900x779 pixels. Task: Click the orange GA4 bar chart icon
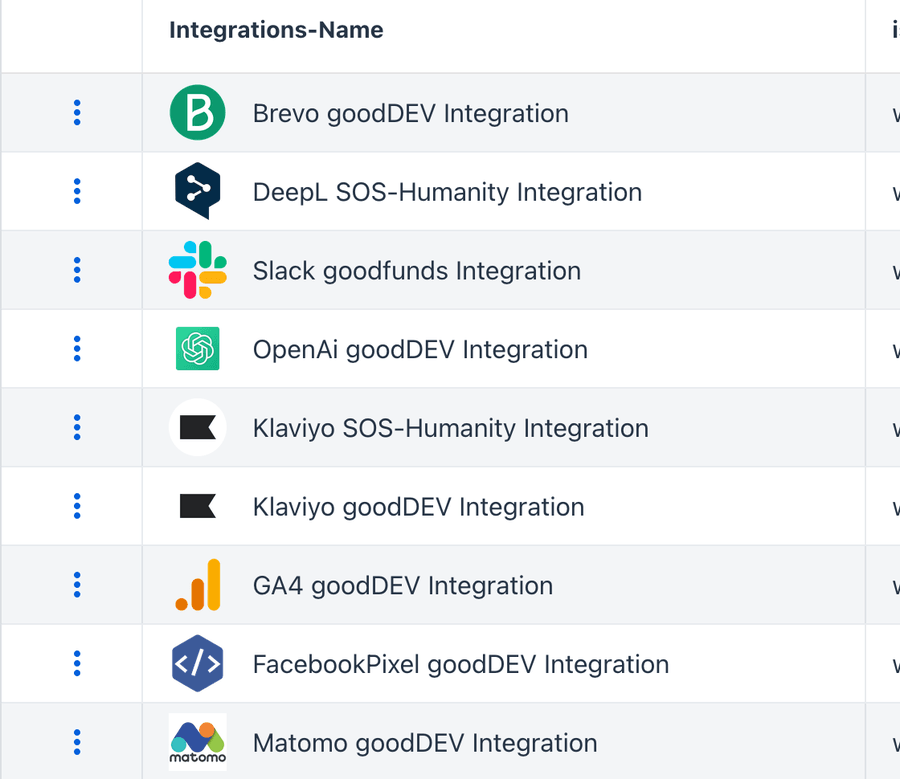pyautogui.click(x=198, y=584)
